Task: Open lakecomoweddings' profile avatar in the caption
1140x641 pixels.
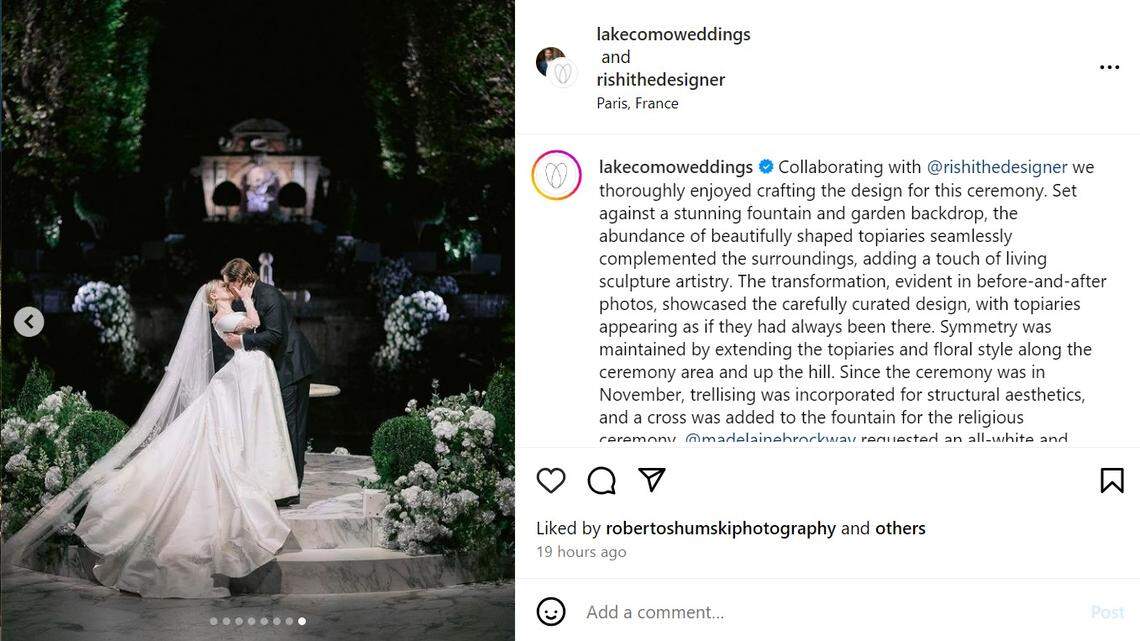Action: pos(557,174)
